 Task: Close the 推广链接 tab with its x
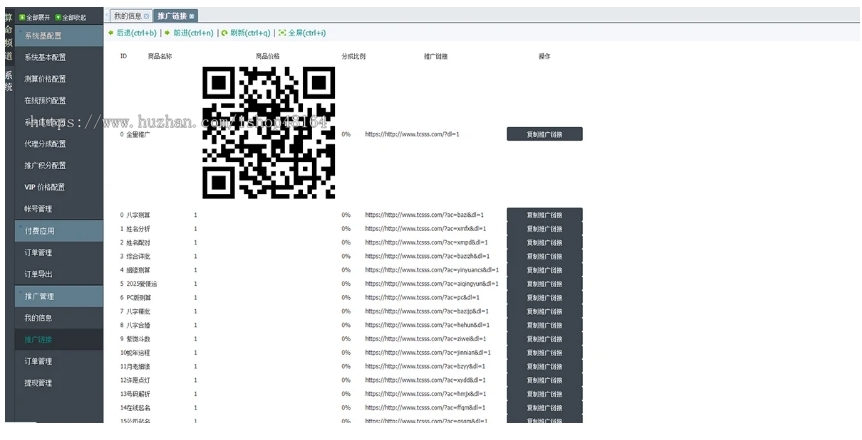(191, 16)
